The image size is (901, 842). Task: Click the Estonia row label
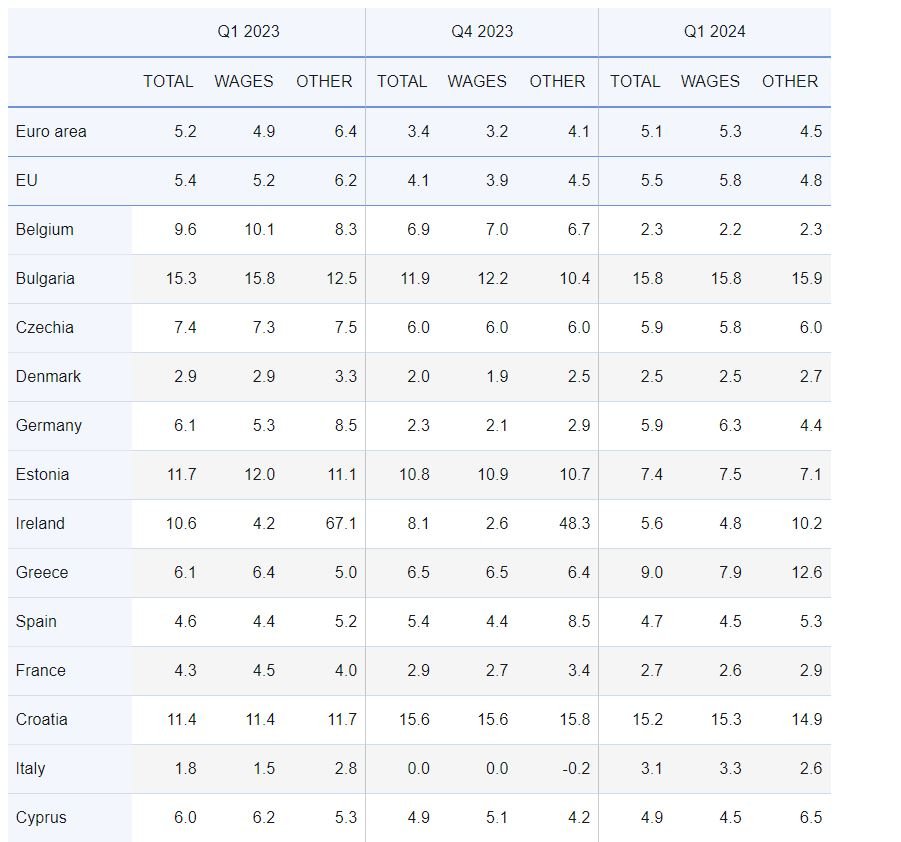click(x=42, y=474)
